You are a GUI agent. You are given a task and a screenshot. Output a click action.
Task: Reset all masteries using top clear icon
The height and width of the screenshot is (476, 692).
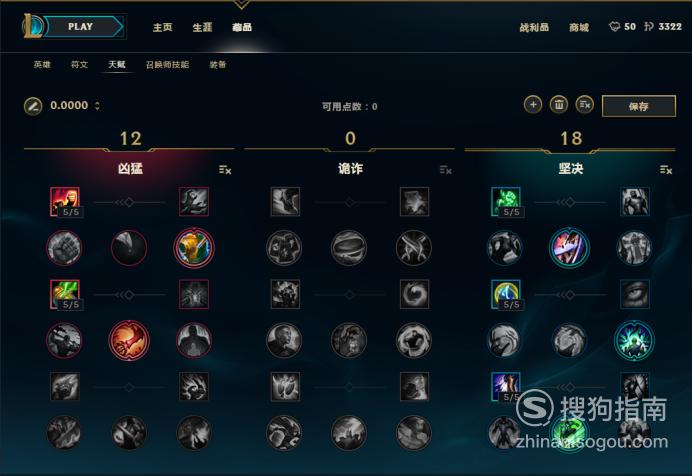coord(585,105)
